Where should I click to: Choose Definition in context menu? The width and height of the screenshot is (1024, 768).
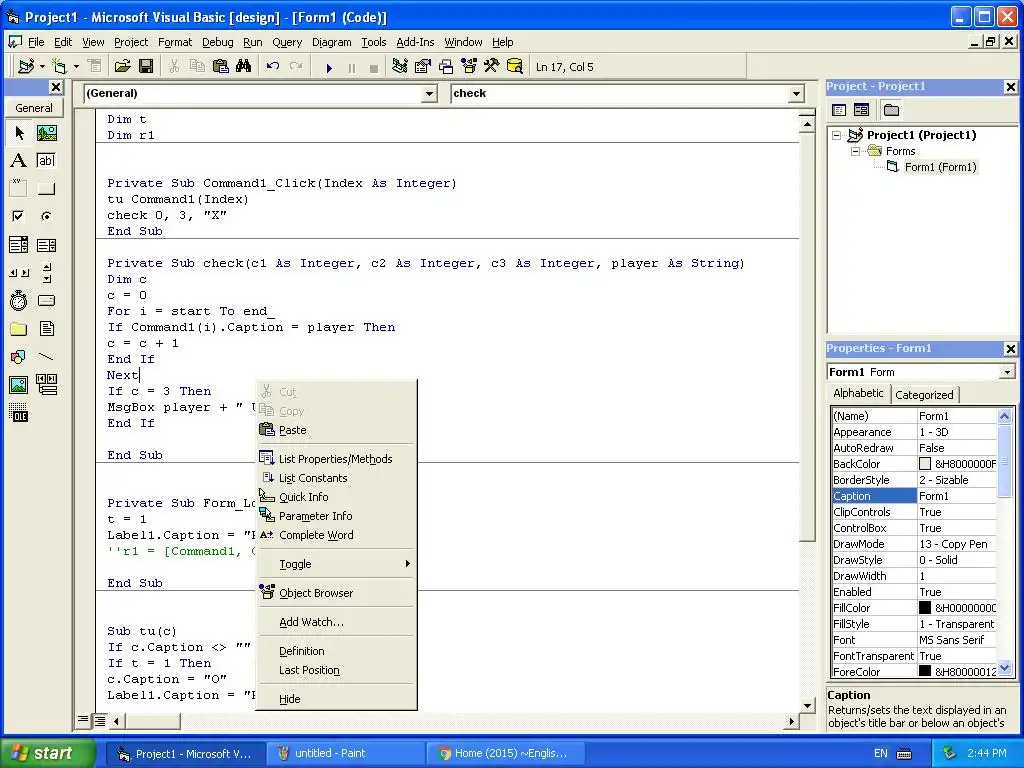click(336, 651)
